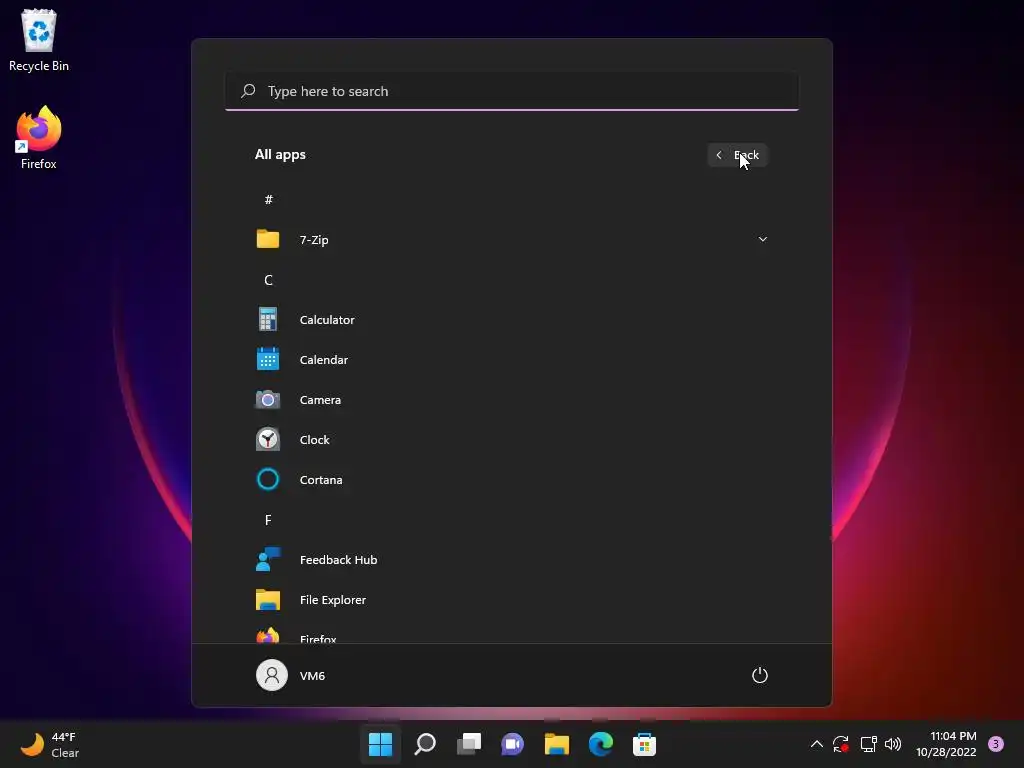This screenshot has height=768, width=1024.
Task: Open taskbar Search magnifier
Action: click(x=425, y=744)
